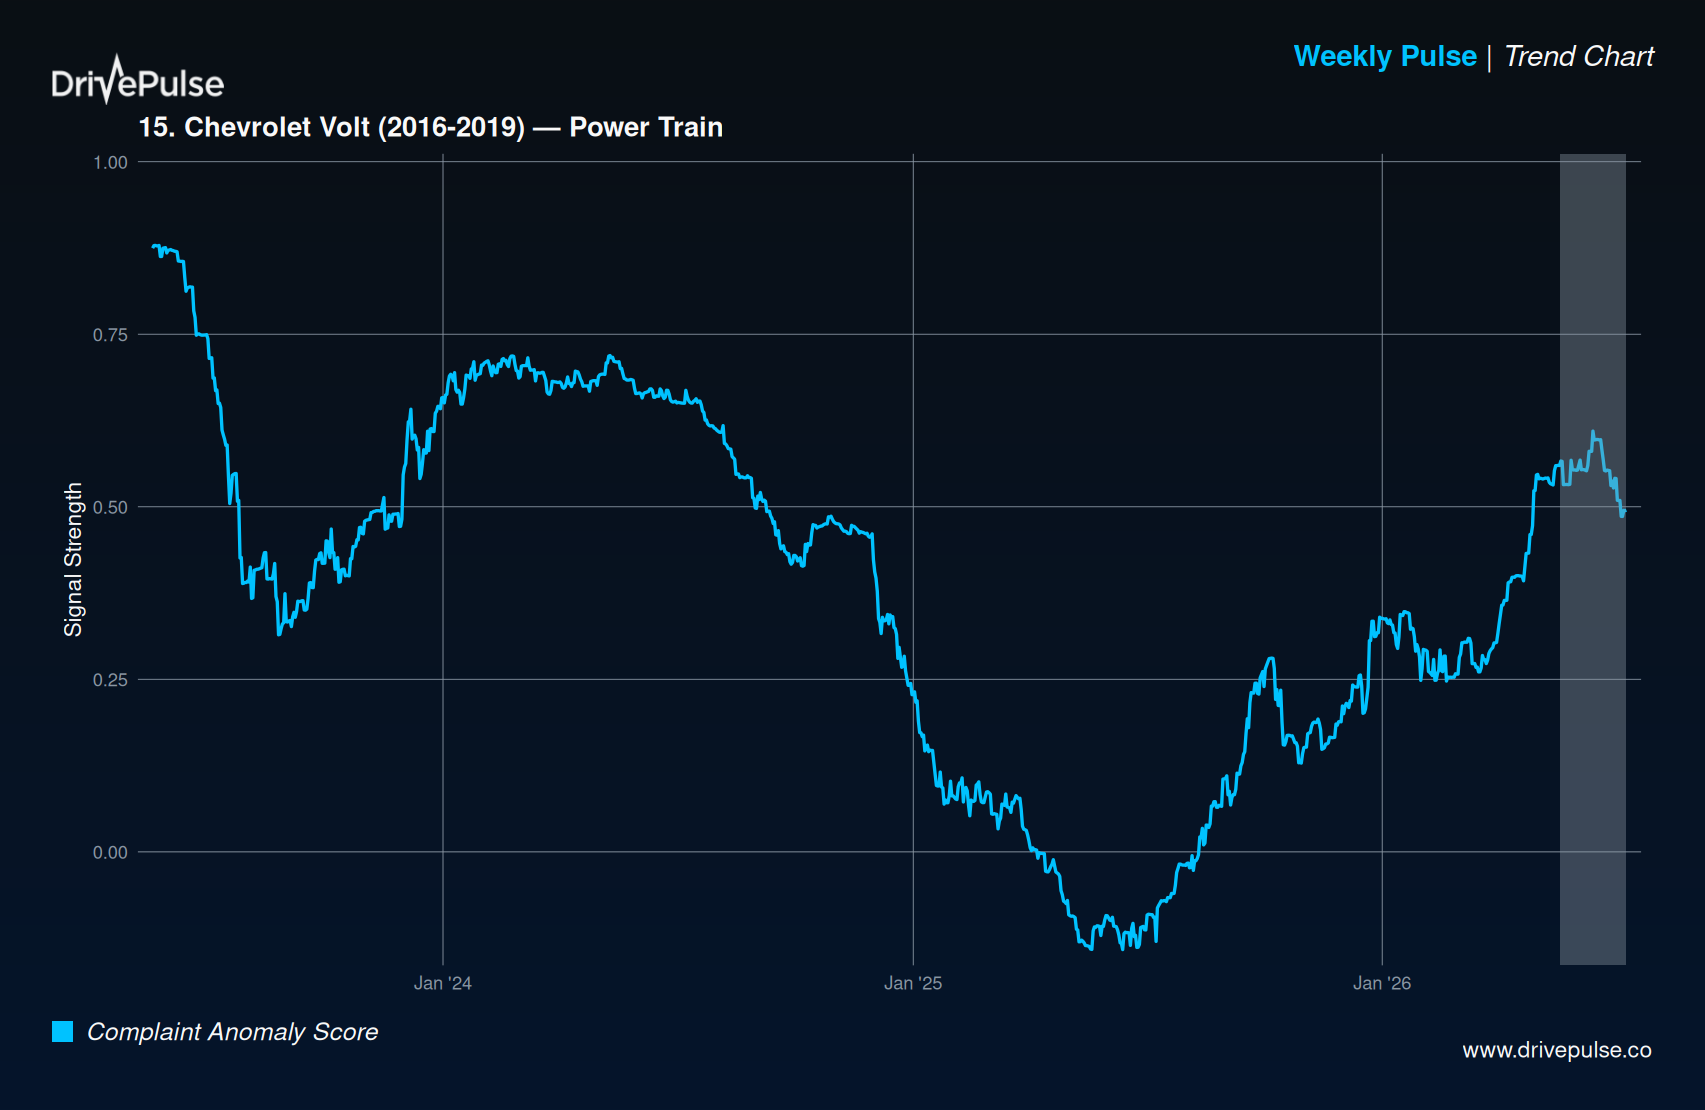Click the 1.00 y-axis value
This screenshot has width=1705, height=1110.
click(110, 162)
